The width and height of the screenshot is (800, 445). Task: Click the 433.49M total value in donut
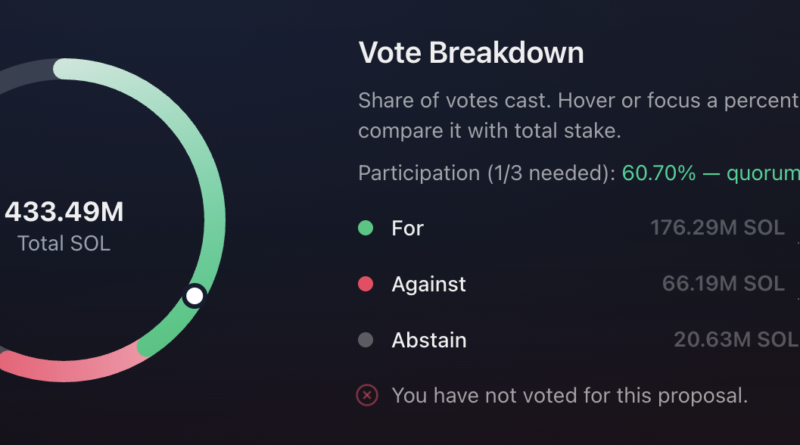[64, 211]
